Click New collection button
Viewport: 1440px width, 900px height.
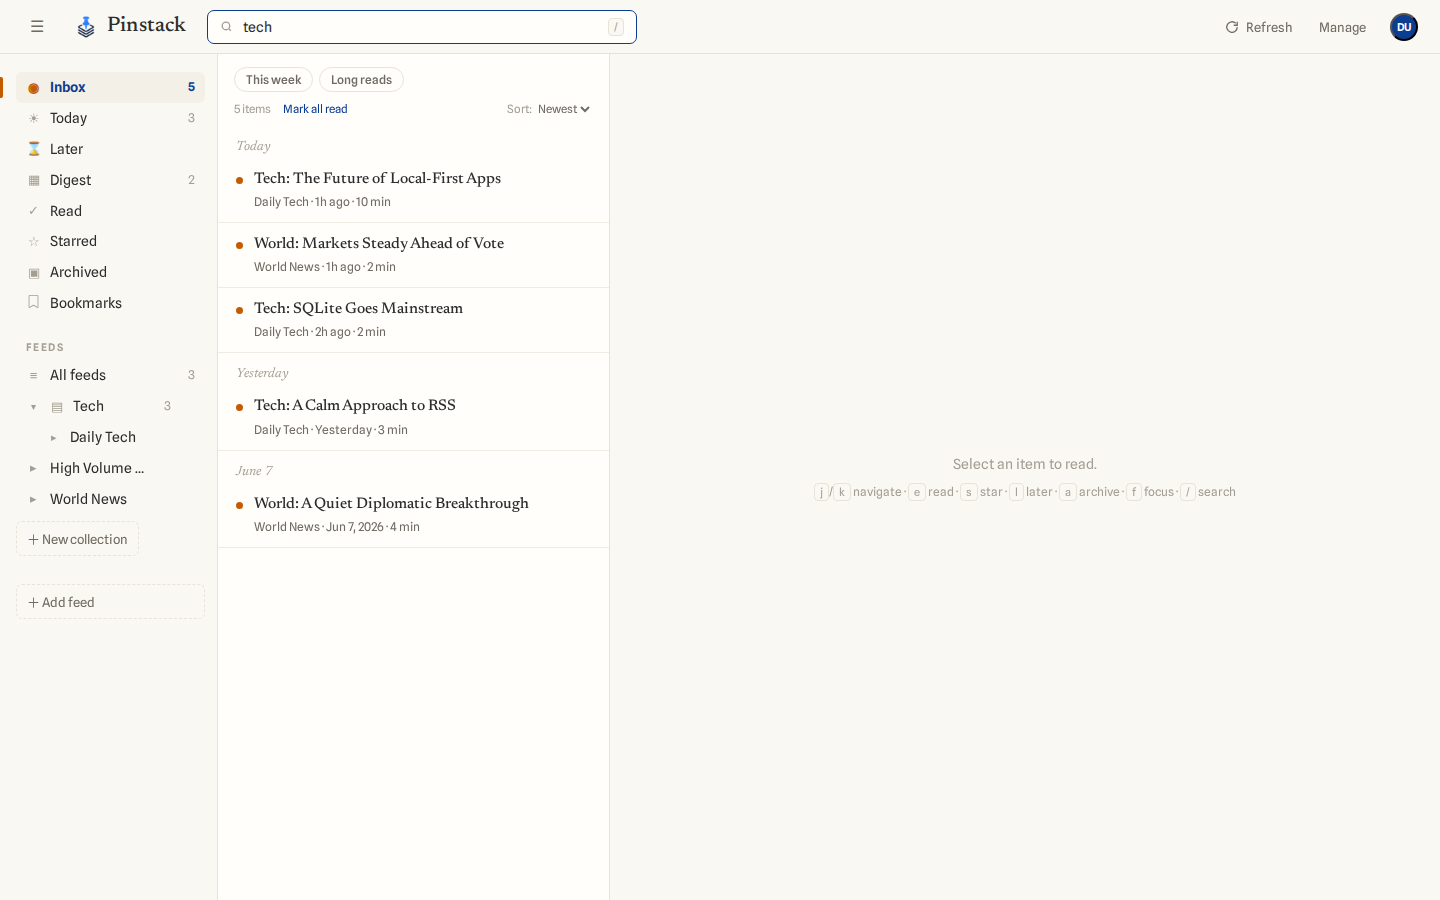77,539
